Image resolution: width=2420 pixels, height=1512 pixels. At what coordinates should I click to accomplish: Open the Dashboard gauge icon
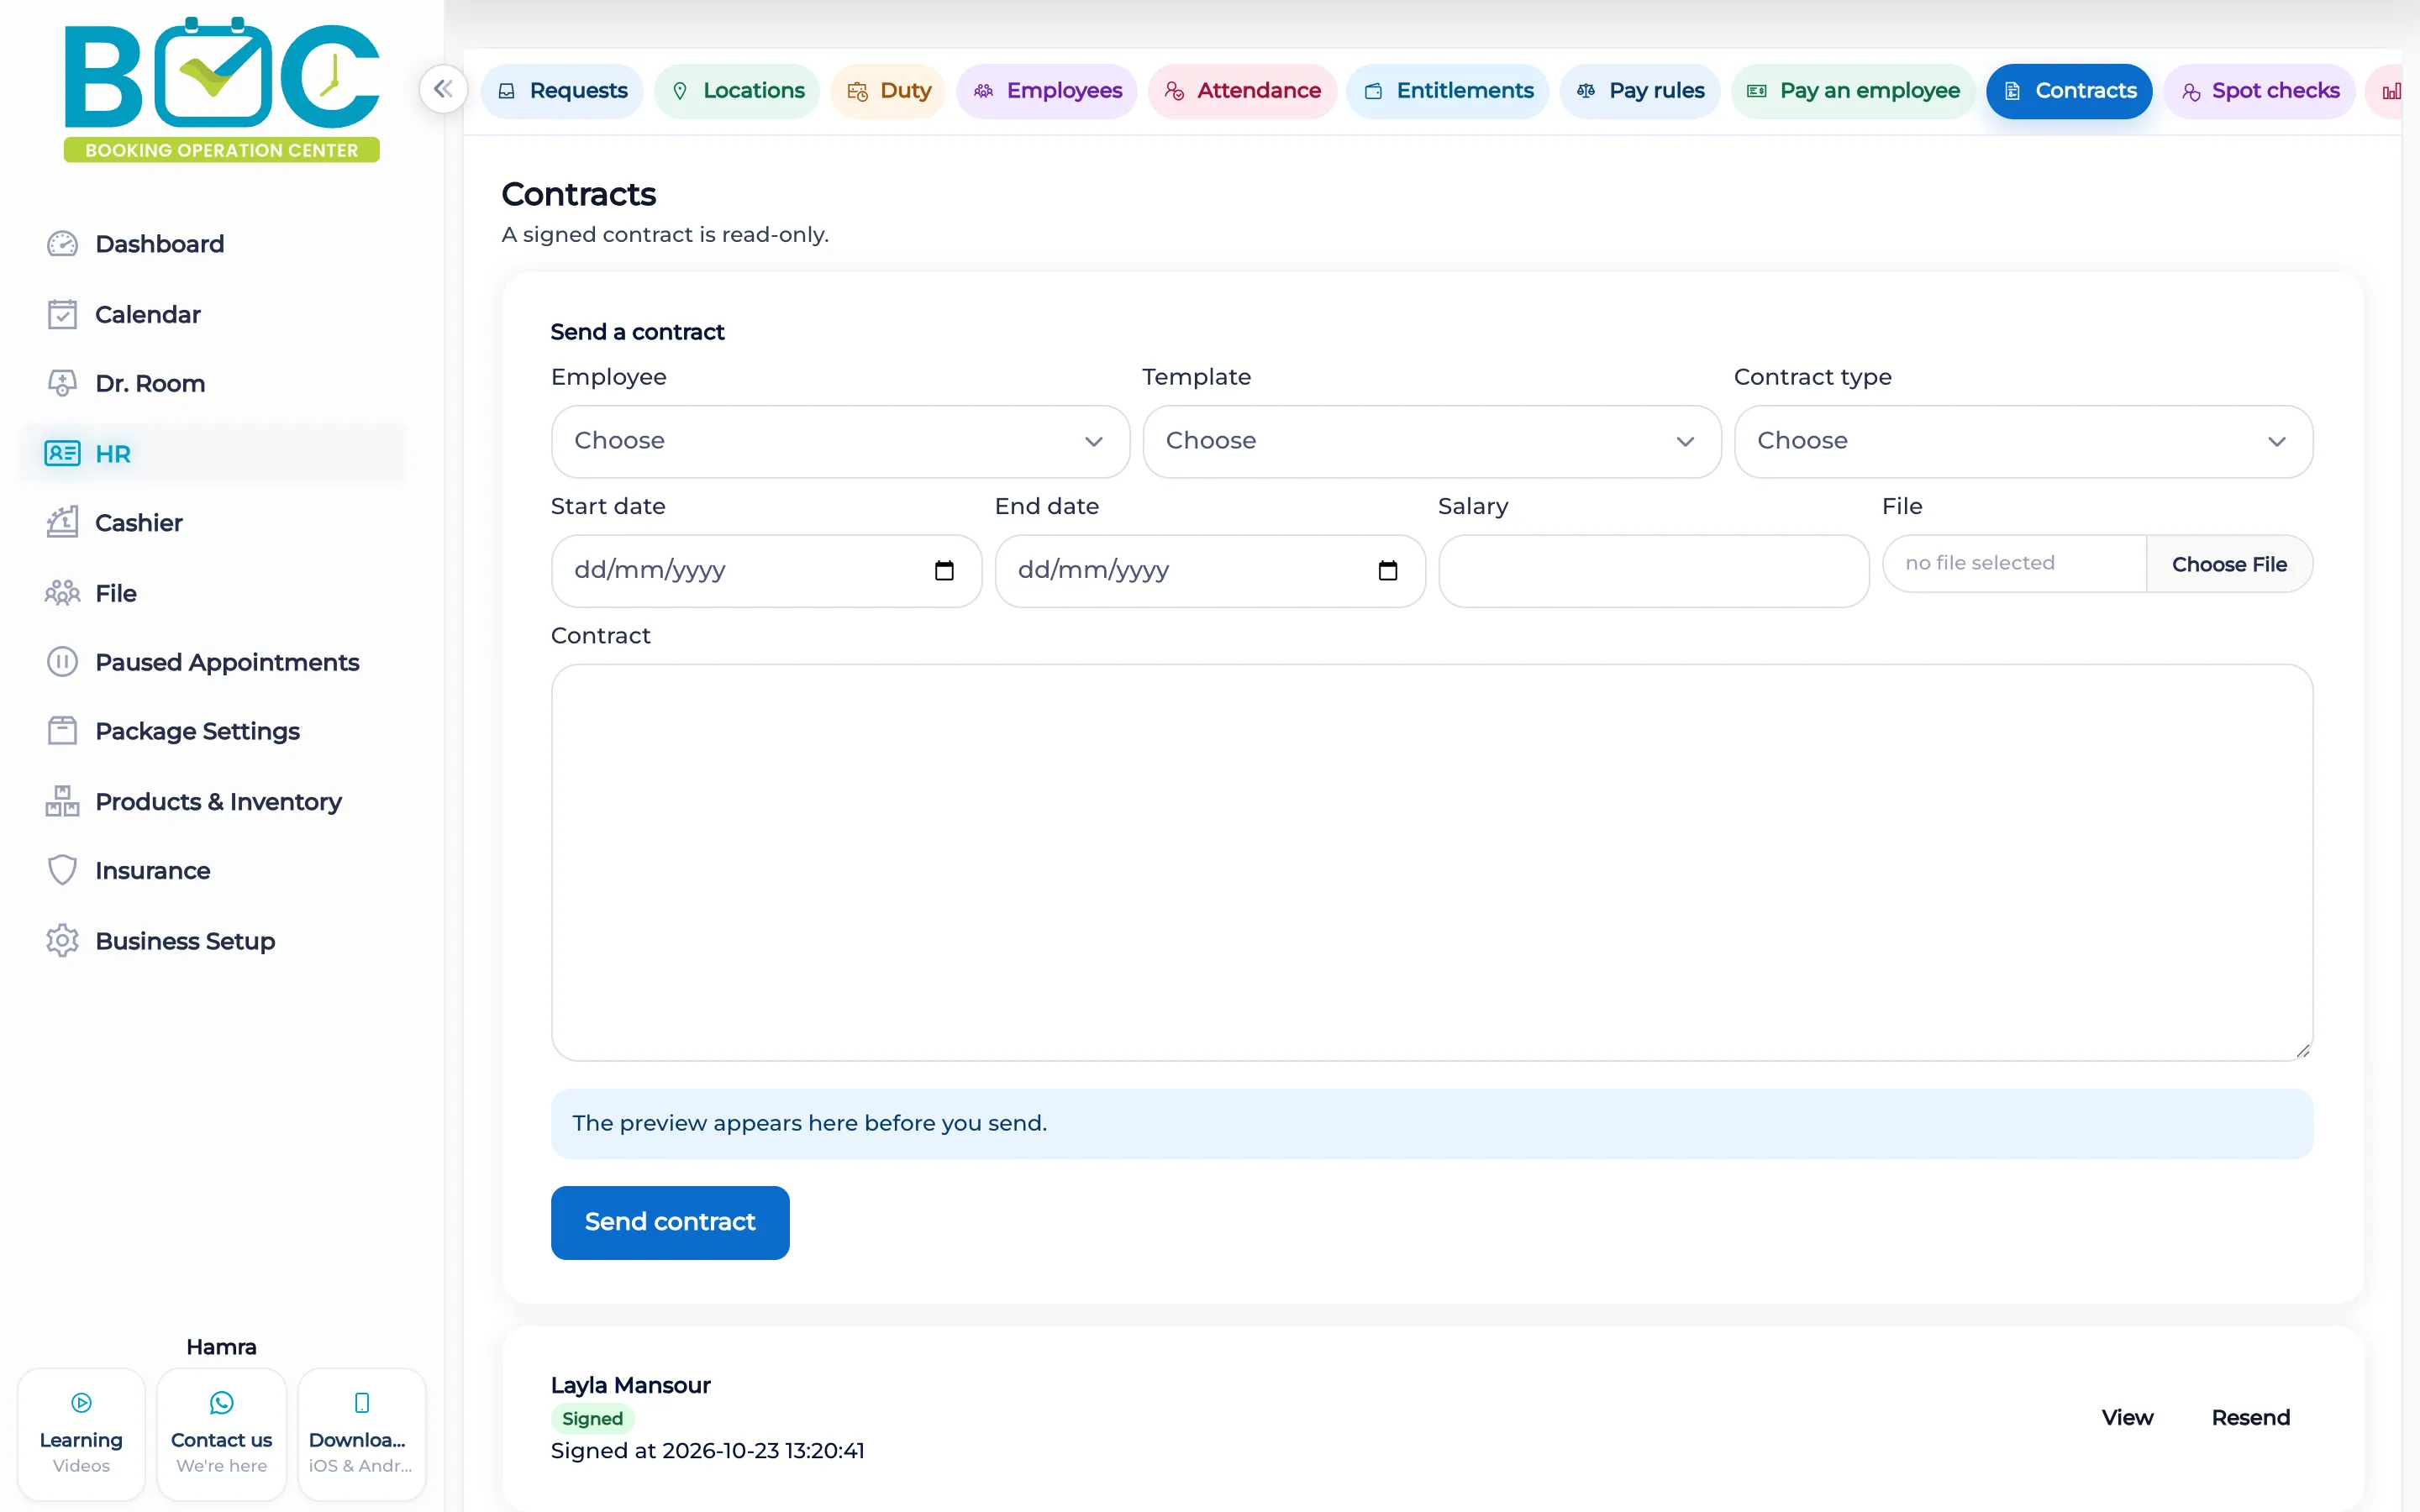[x=62, y=244]
